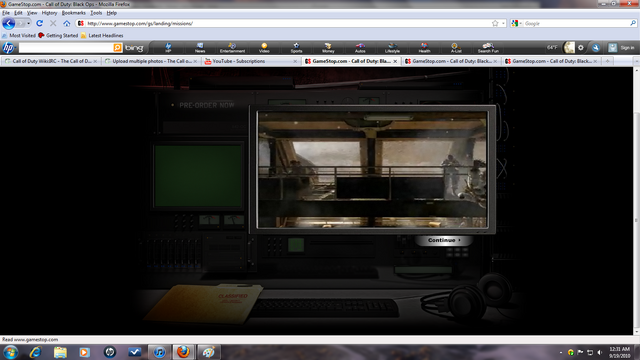Click the Continue button under the video
Viewport: 640px width, 360px height.
[444, 240]
